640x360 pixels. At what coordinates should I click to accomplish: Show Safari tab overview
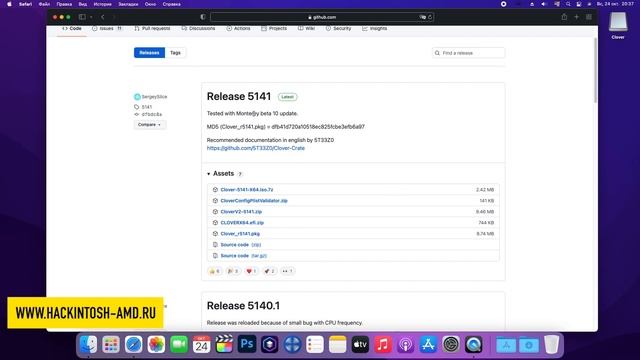click(x=589, y=17)
